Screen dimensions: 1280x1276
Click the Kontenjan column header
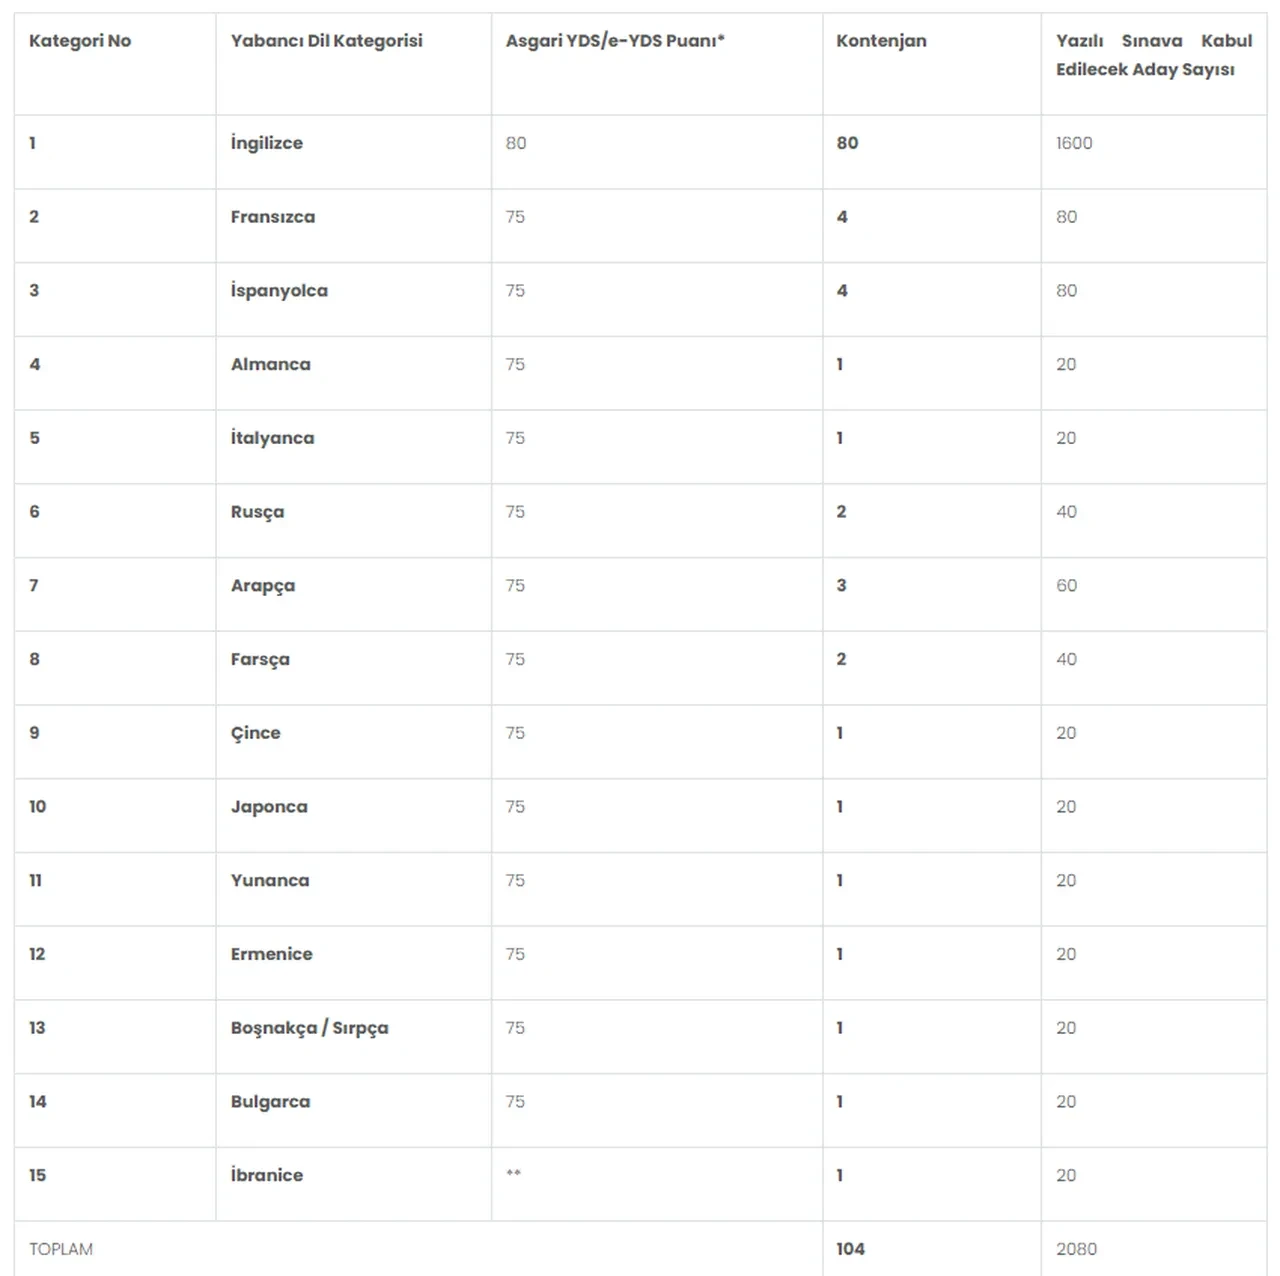pos(881,41)
